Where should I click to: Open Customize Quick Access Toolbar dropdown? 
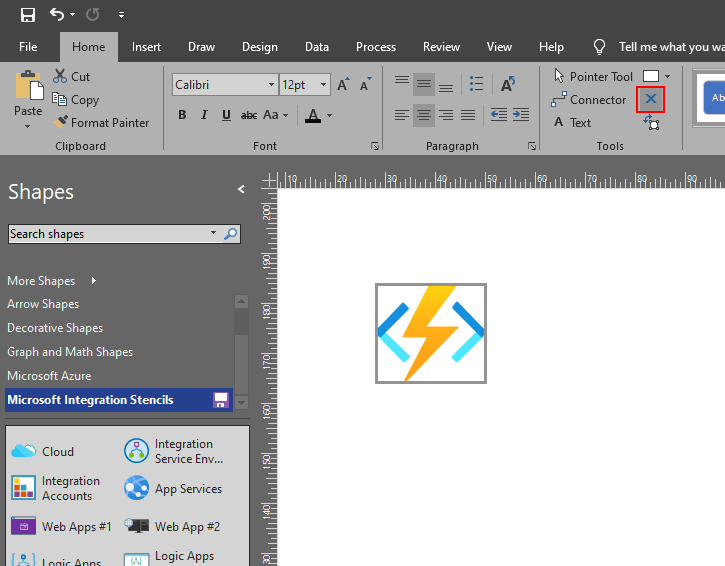(121, 15)
